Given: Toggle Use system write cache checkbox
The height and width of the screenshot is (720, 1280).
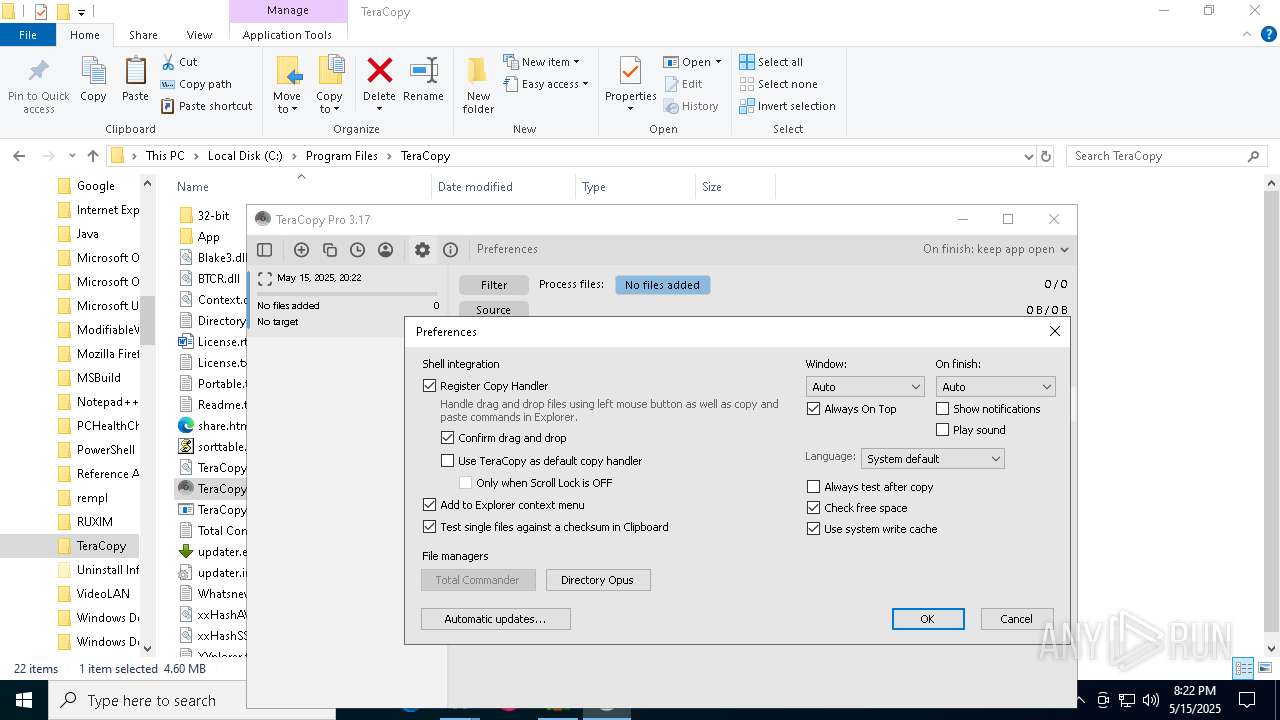Looking at the screenshot, I should [x=814, y=529].
